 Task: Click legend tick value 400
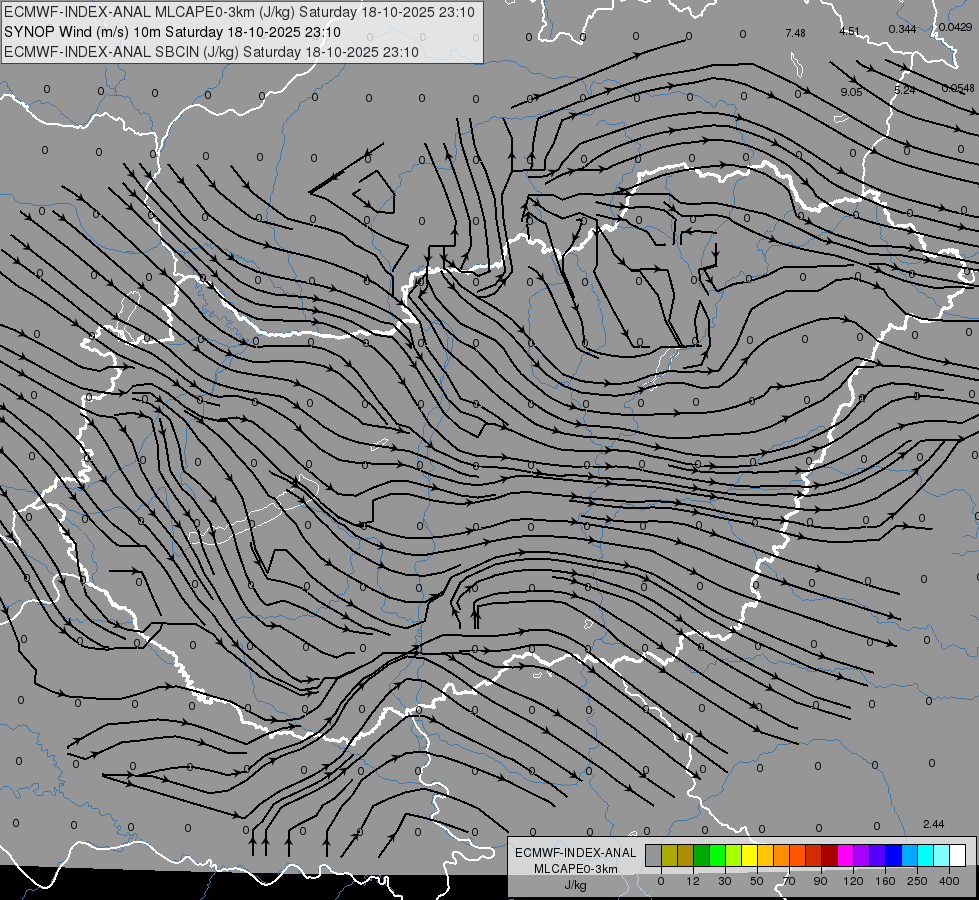click(x=949, y=881)
